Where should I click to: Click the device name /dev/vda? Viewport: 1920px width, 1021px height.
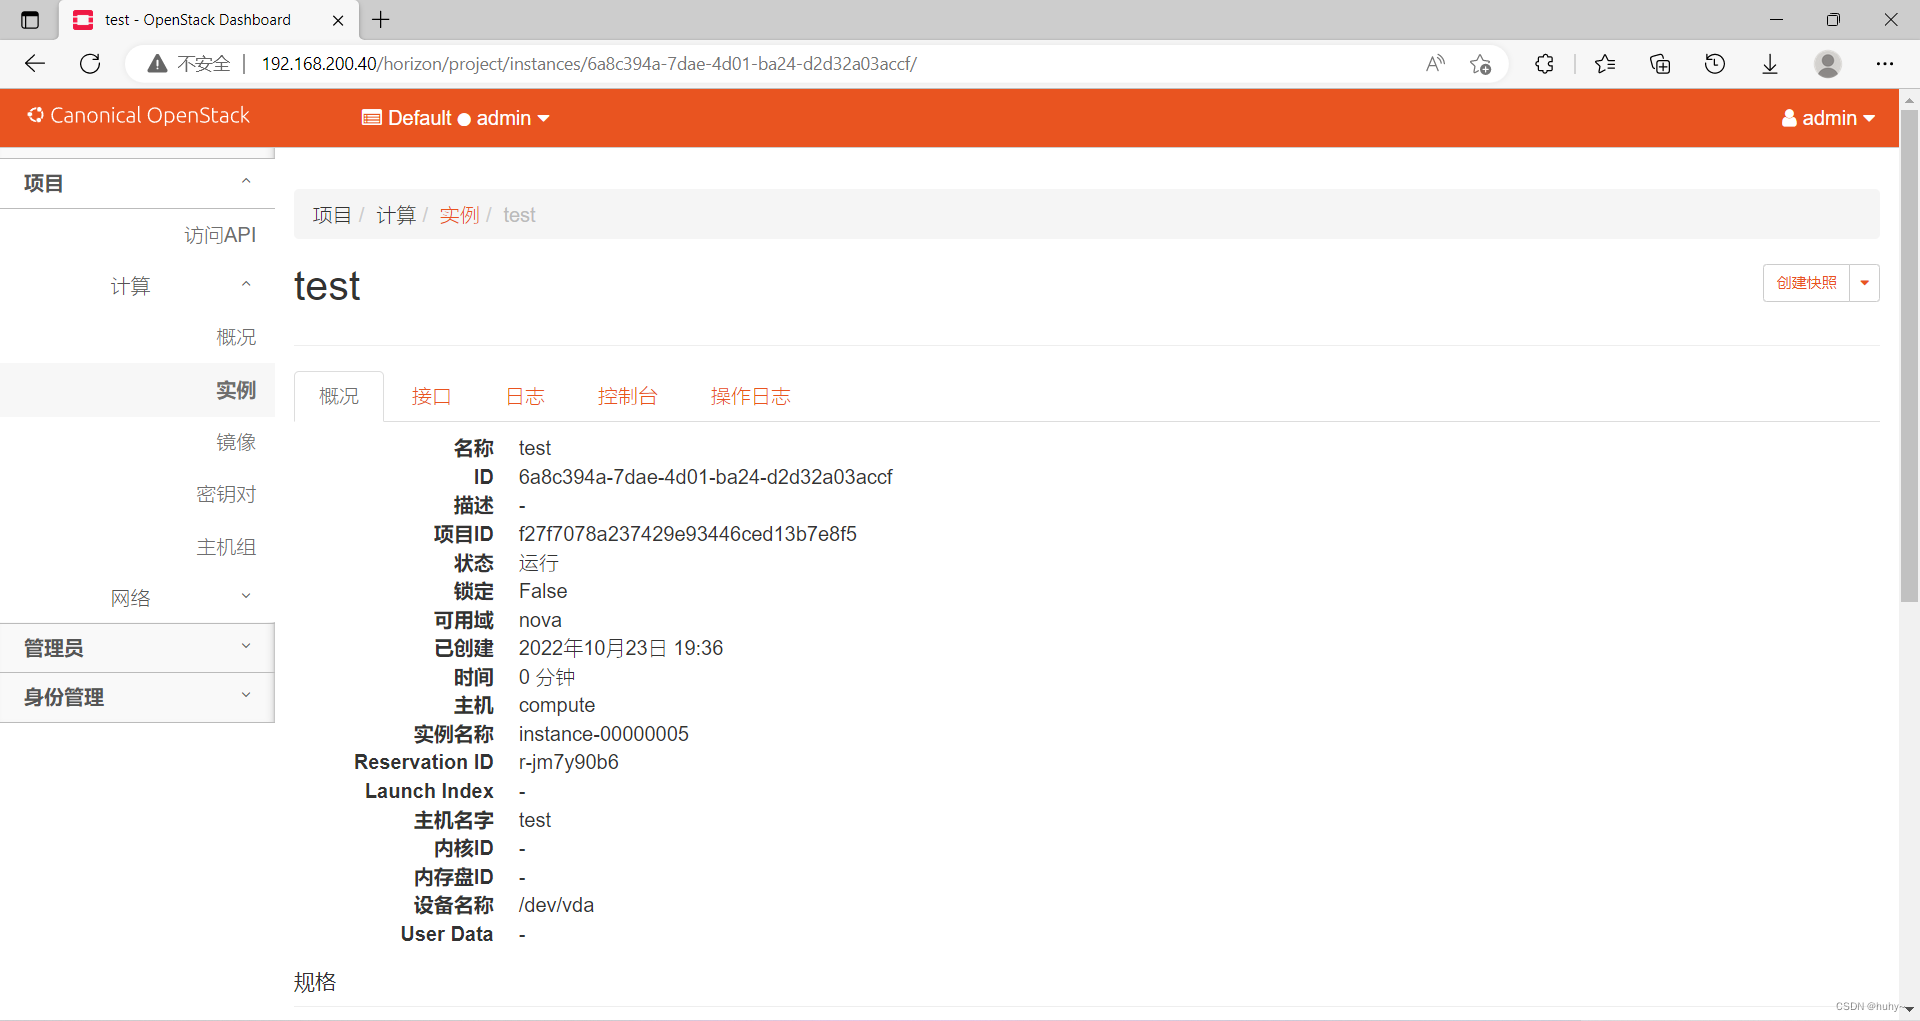tap(556, 905)
